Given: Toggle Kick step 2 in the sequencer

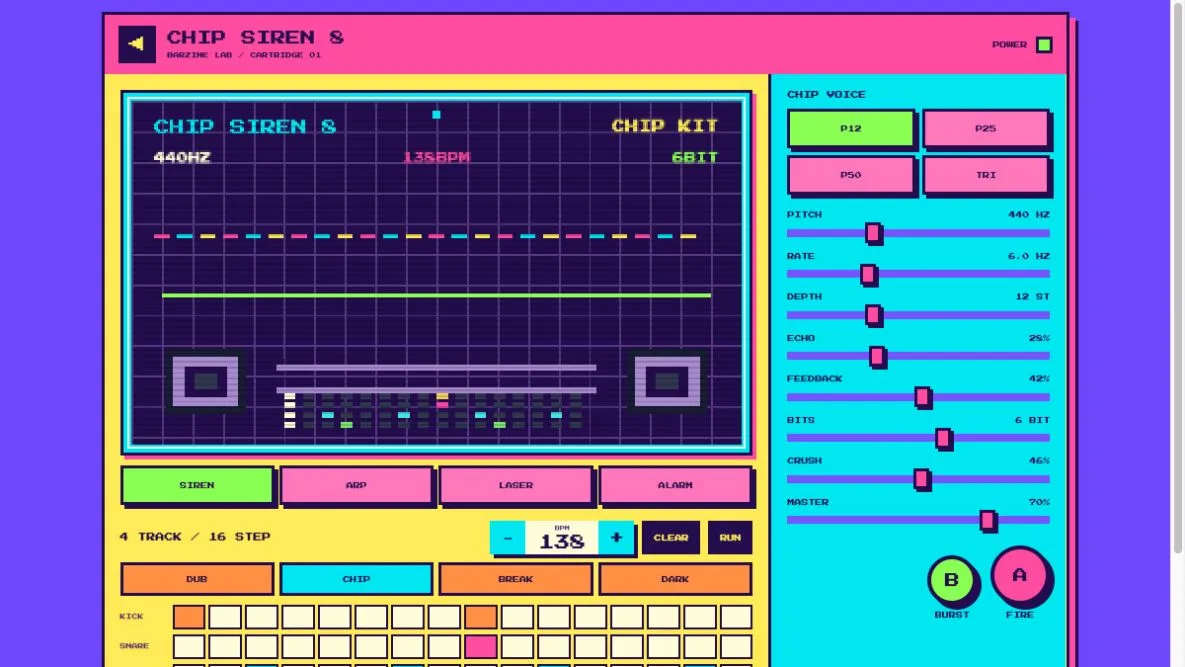Looking at the screenshot, I should click(225, 616).
